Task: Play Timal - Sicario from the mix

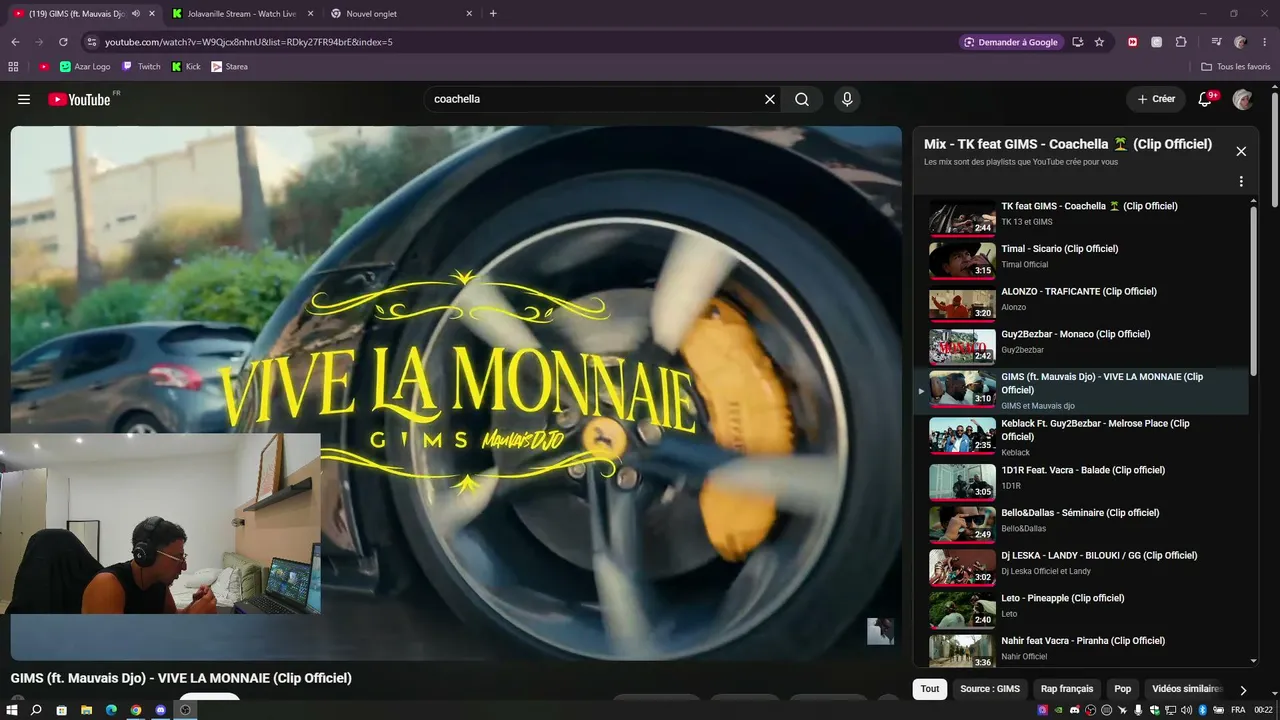Action: pyautogui.click(x=1083, y=258)
